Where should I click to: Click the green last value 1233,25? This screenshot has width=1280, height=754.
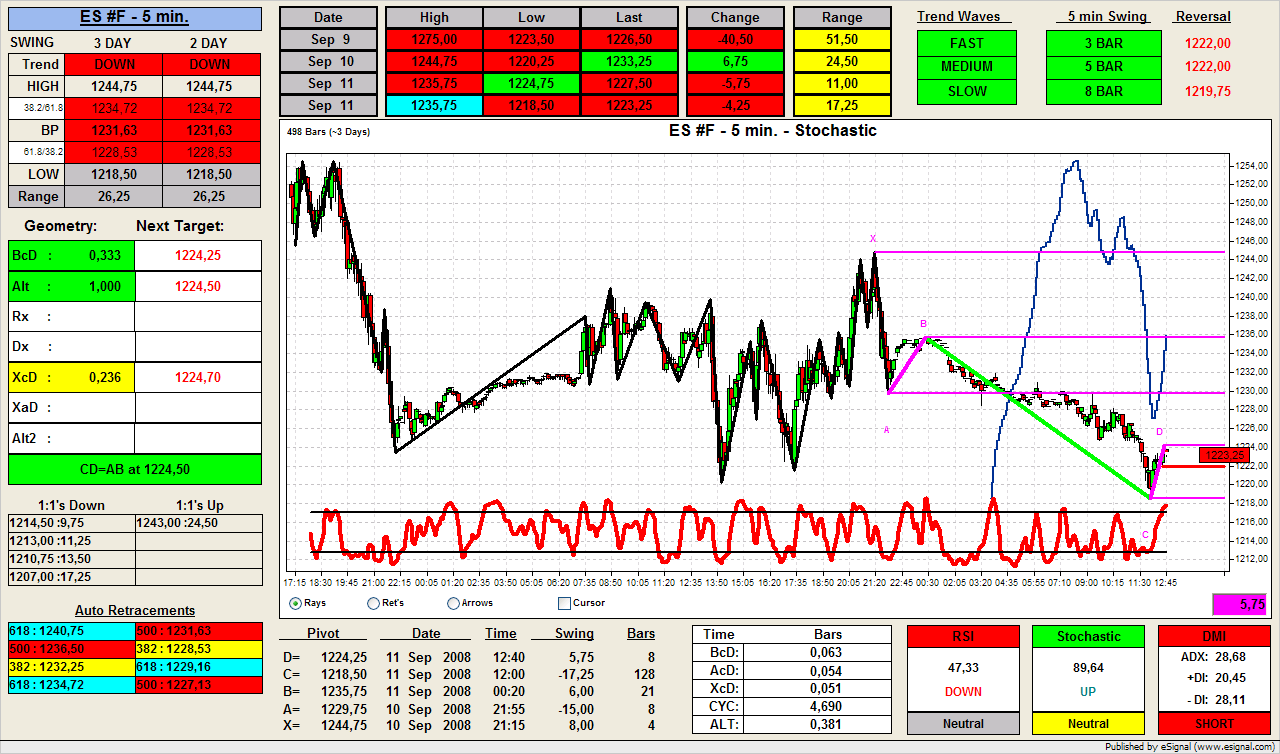pyautogui.click(x=629, y=62)
